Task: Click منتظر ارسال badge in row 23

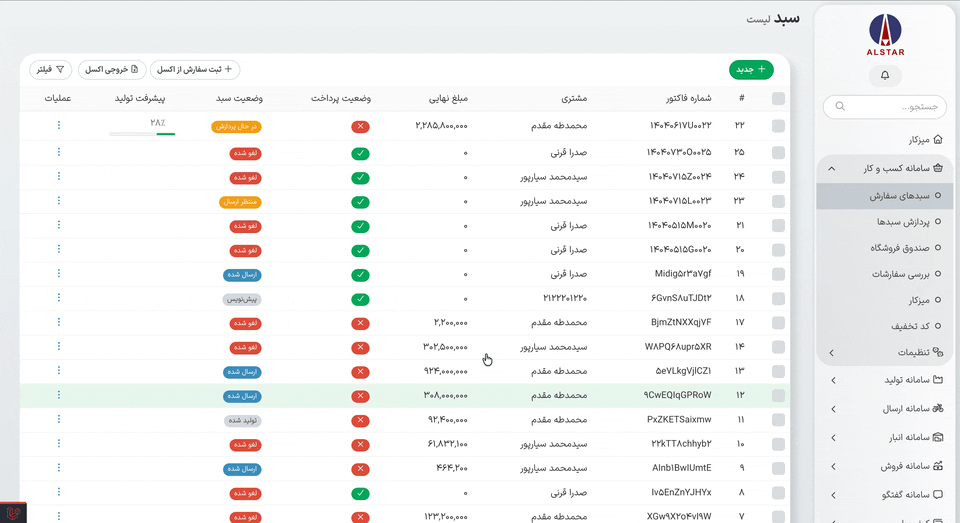Action: click(241, 202)
